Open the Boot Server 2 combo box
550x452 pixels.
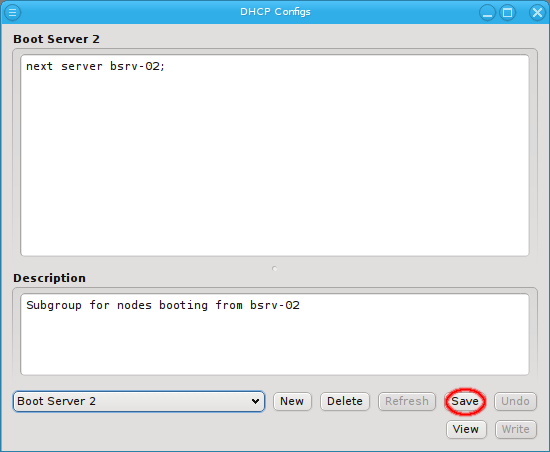coord(139,401)
